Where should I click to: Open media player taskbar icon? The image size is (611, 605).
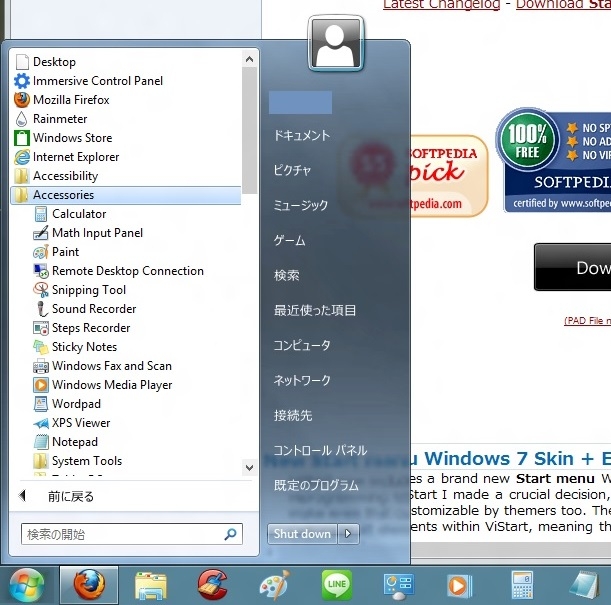tap(460, 586)
